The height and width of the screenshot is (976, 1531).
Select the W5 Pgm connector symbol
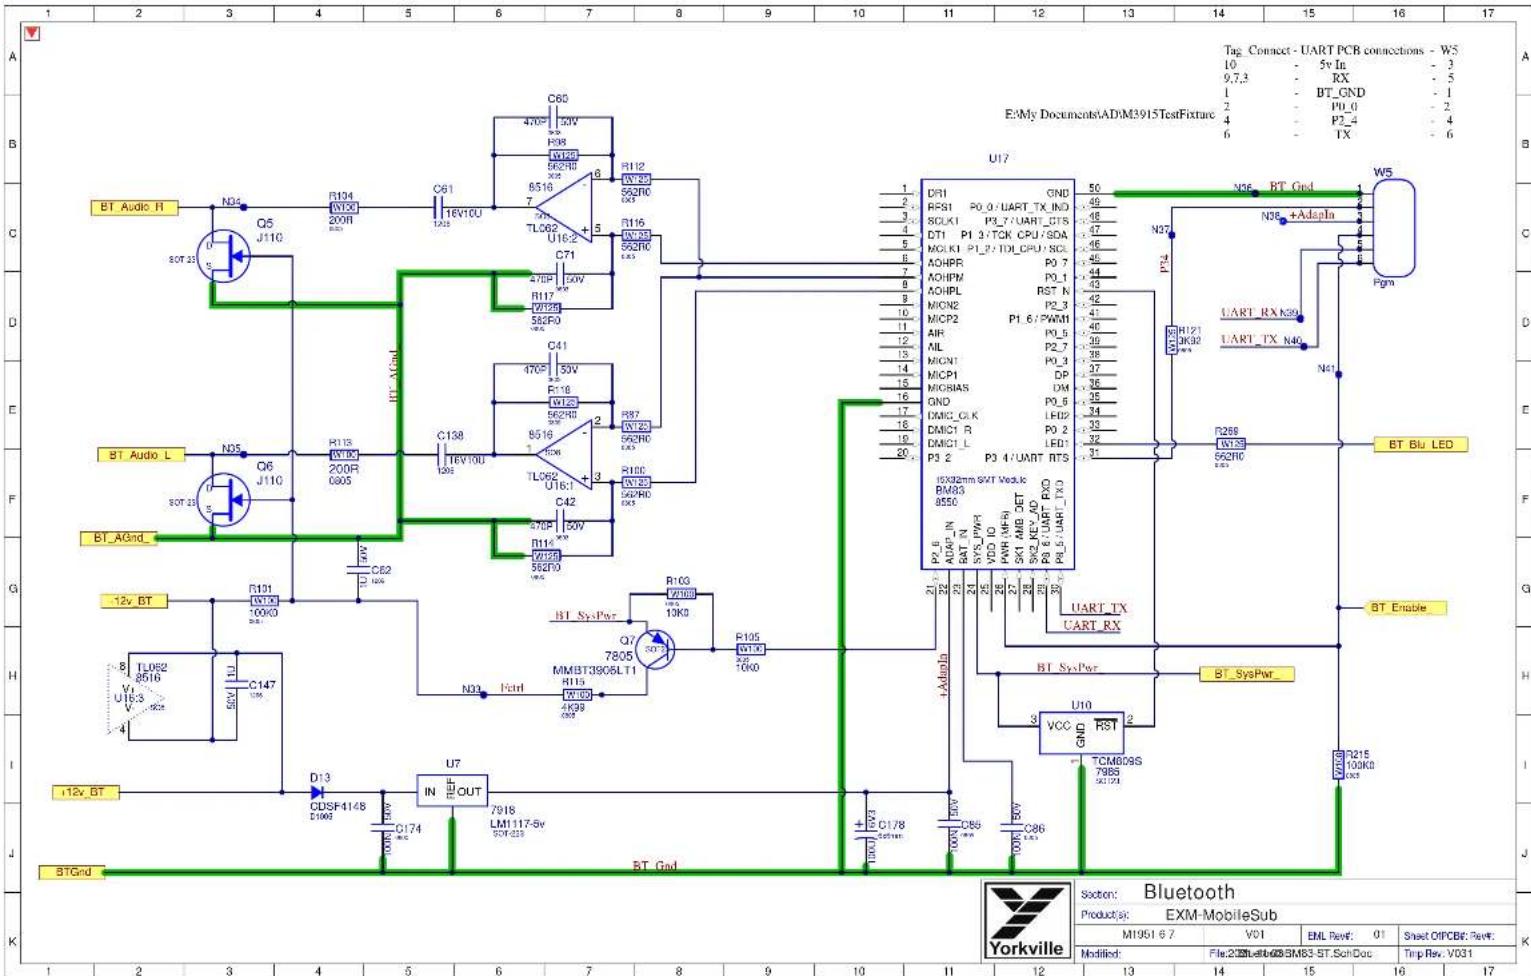1394,228
